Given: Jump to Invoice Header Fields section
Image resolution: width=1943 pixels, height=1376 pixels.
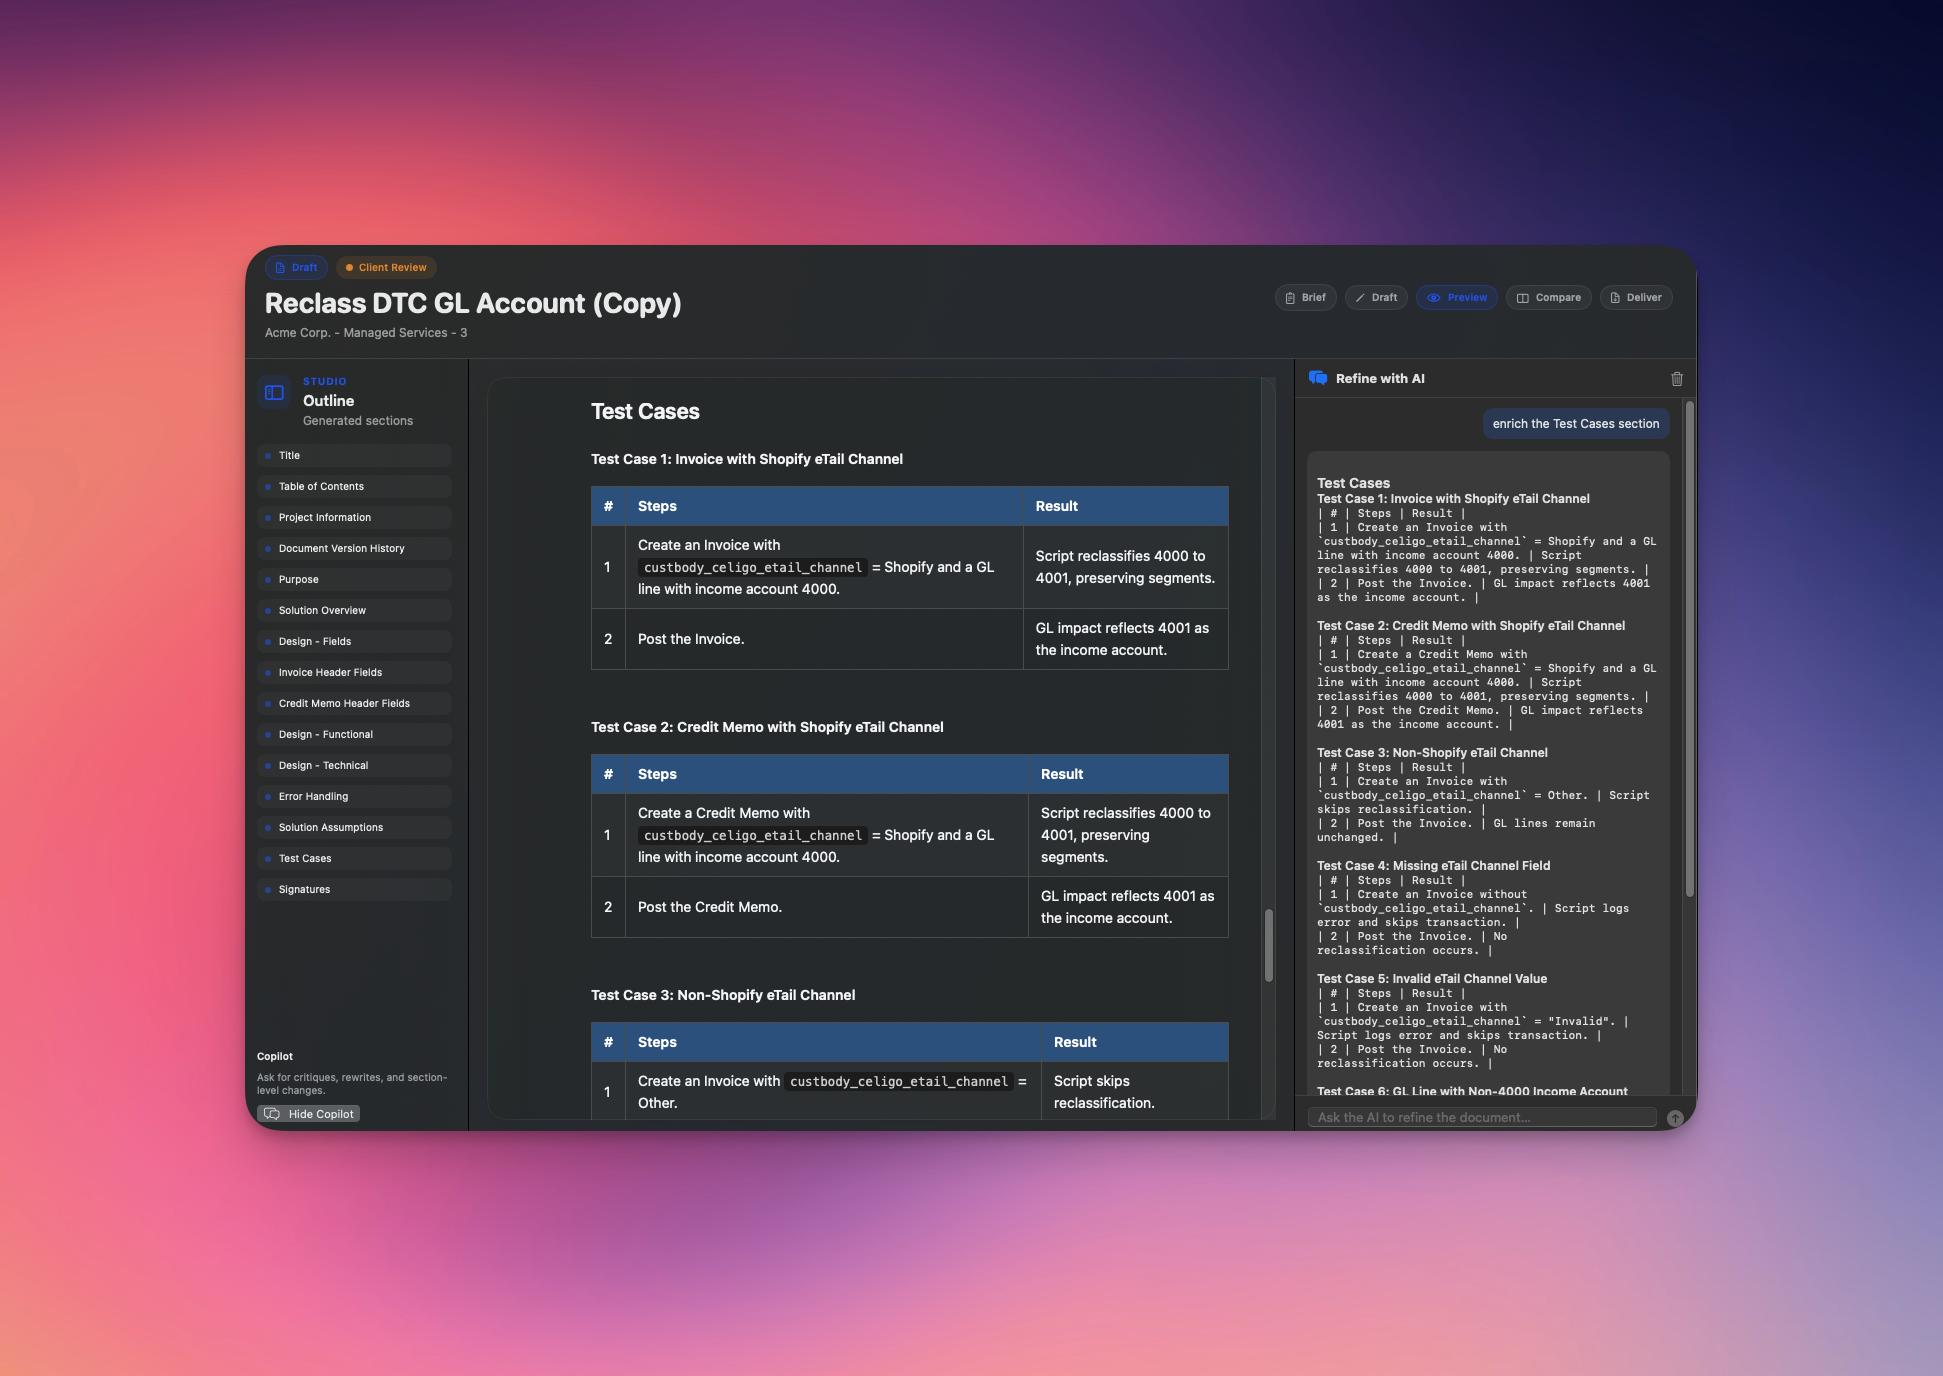Looking at the screenshot, I should (354, 672).
